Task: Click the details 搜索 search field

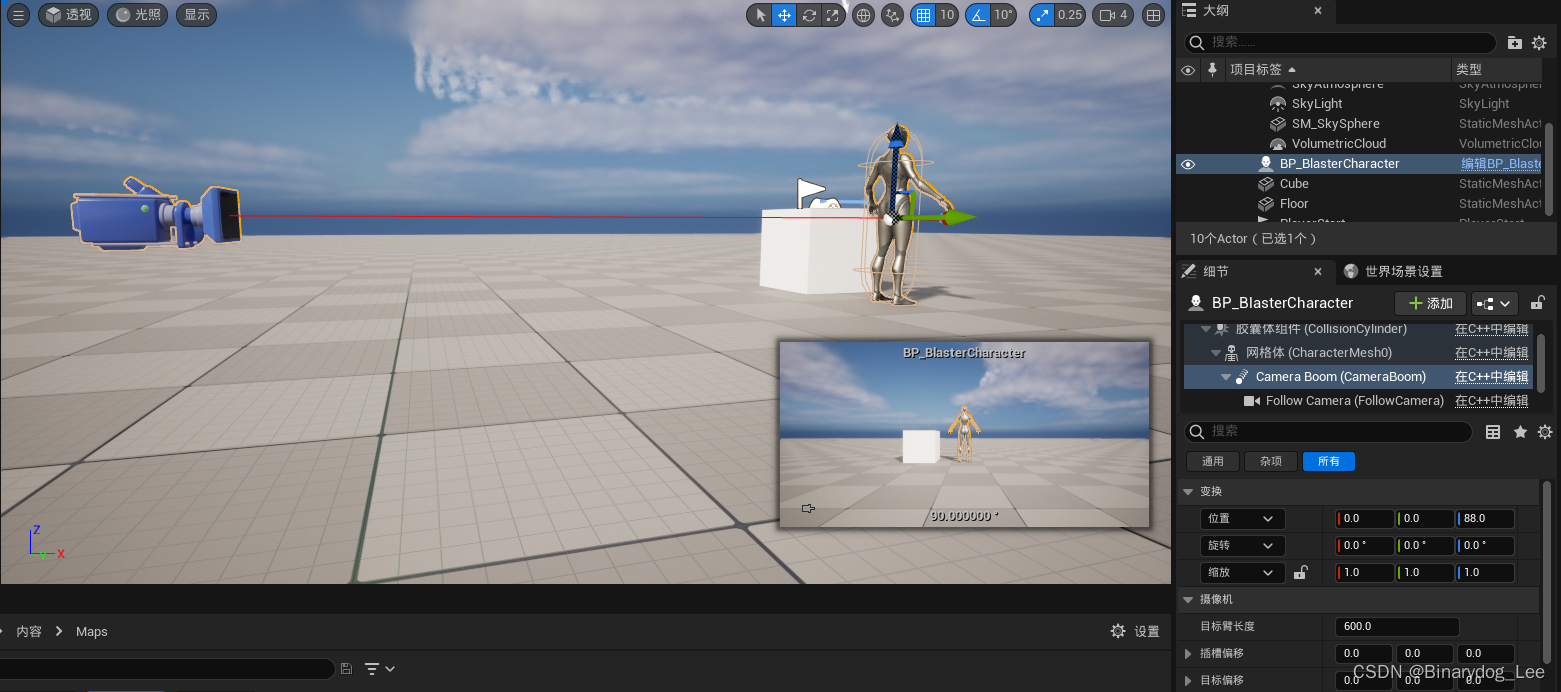Action: (x=1328, y=431)
